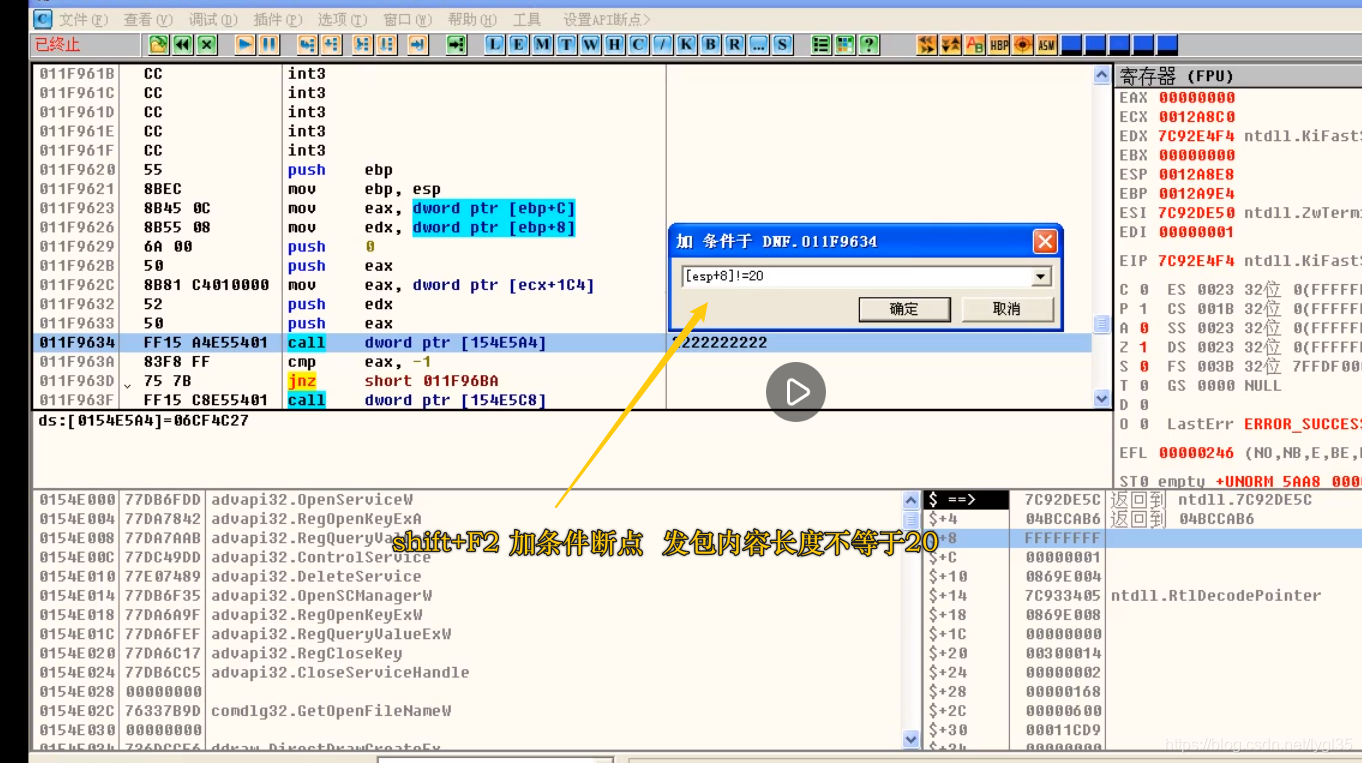Show Source with the S button
Image resolution: width=1362 pixels, height=763 pixels.
click(x=782, y=44)
